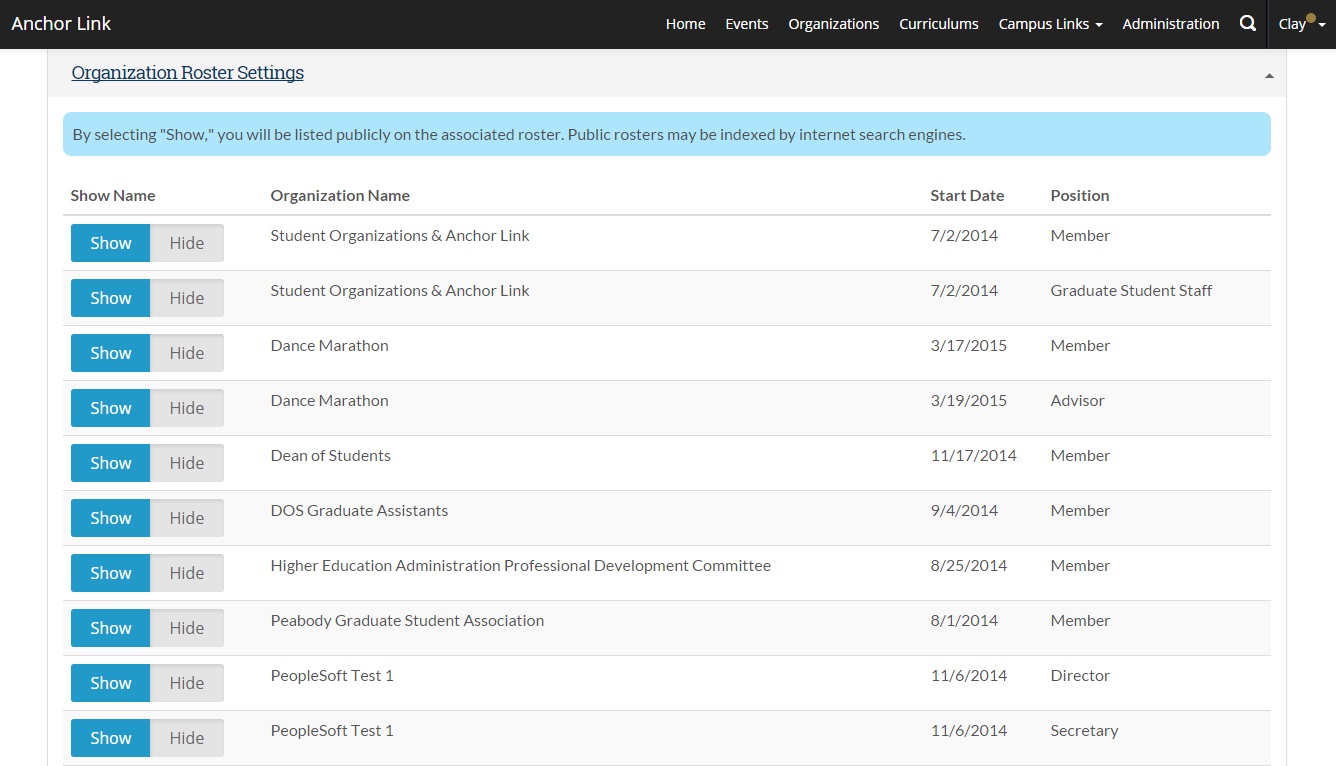Hide Higher Education Administration committee listing
This screenshot has height=766, width=1336.
click(x=186, y=573)
